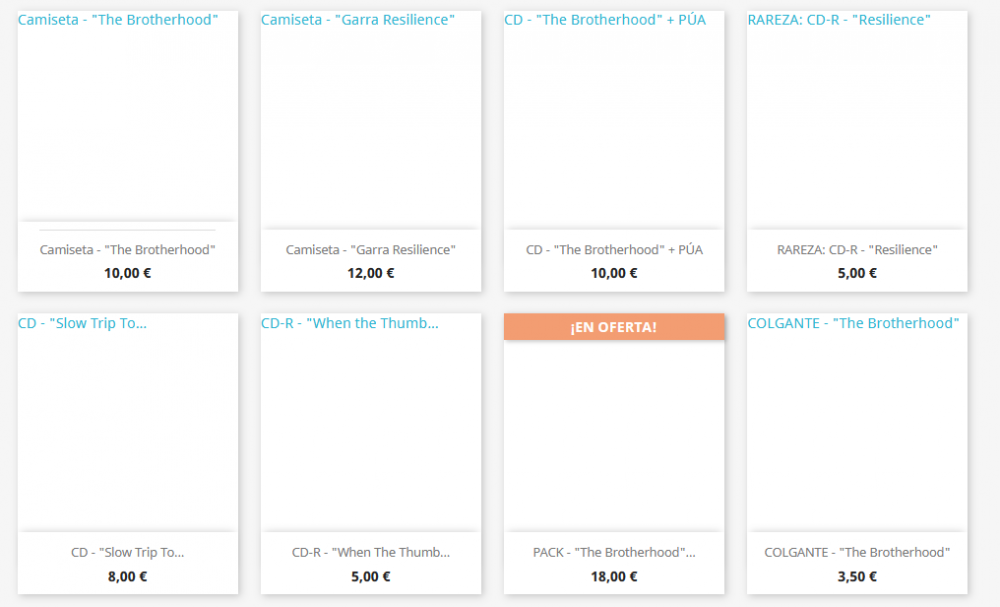Open the blue Camiseta "Garra Resilience" image link
This screenshot has width=1000, height=607.
358,20
